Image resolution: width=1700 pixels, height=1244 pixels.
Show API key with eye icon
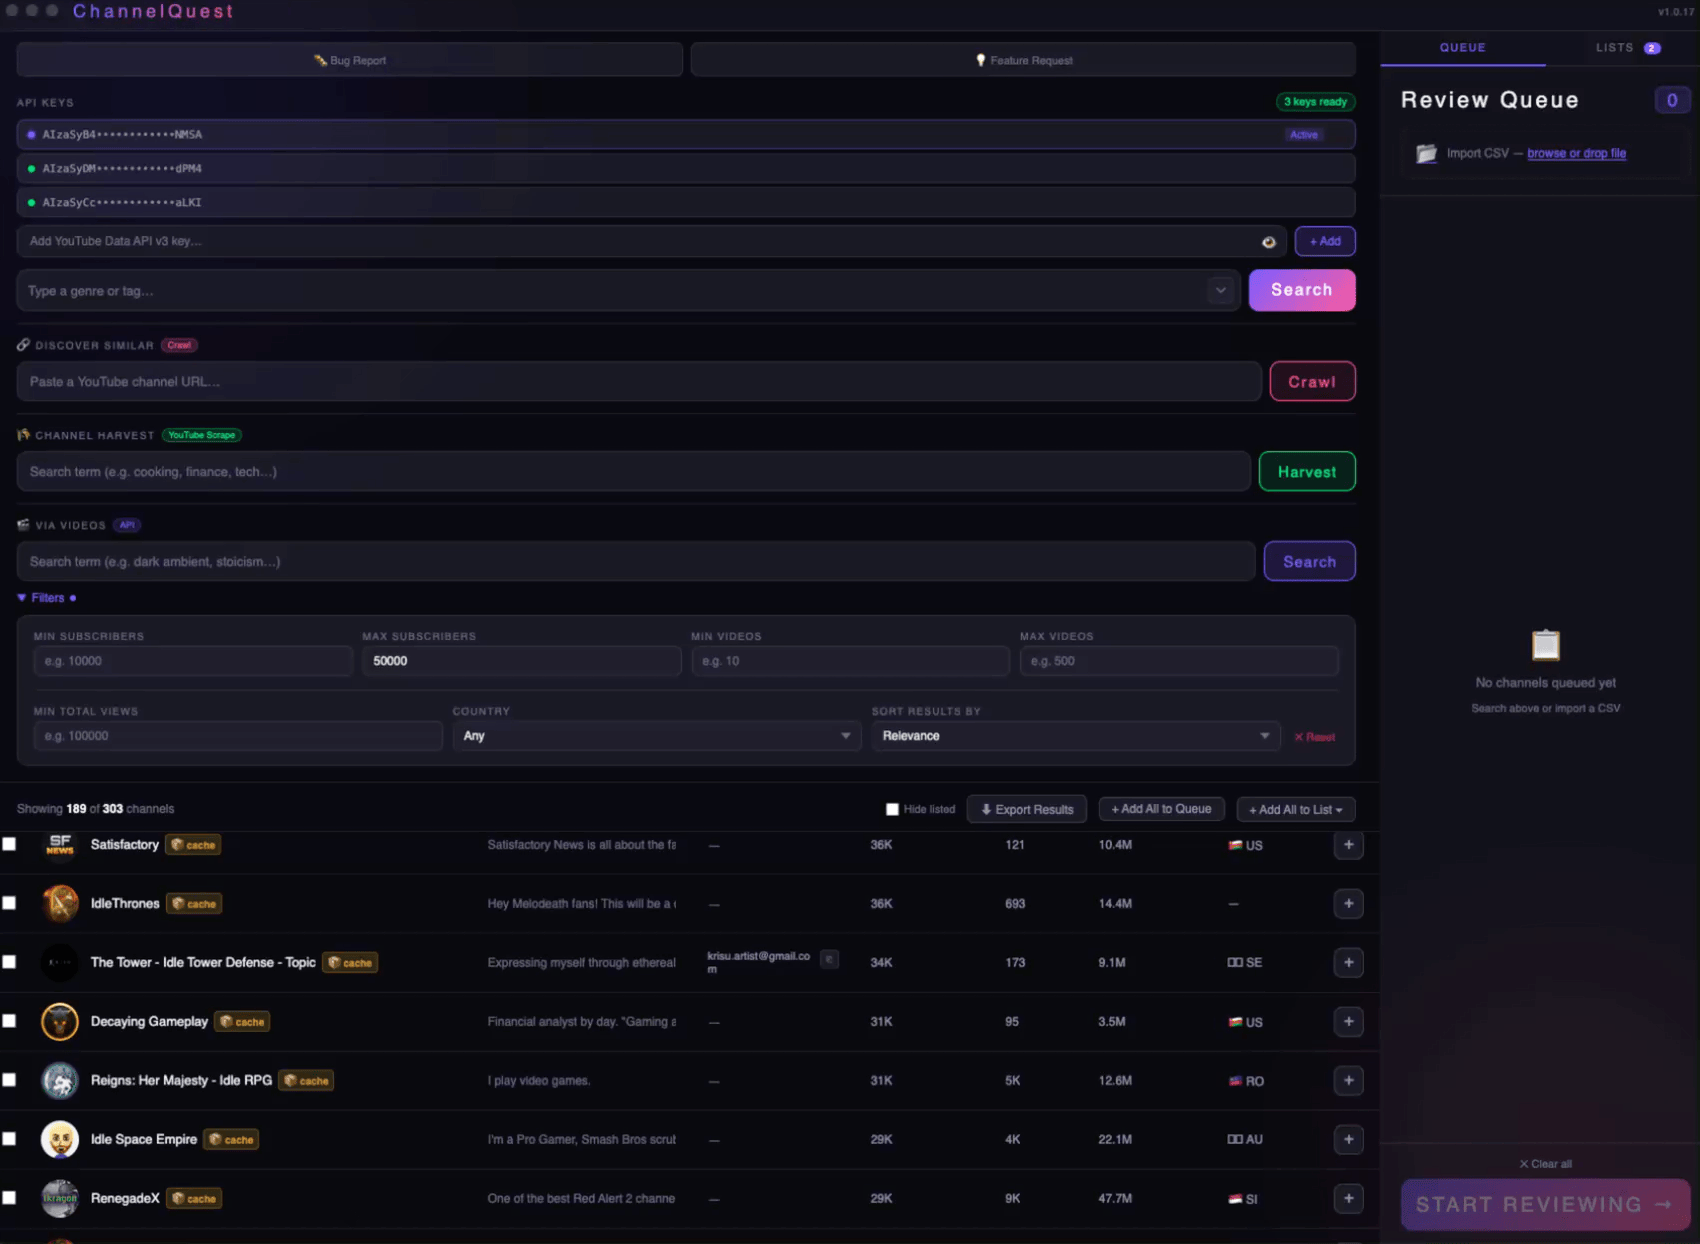click(1268, 242)
